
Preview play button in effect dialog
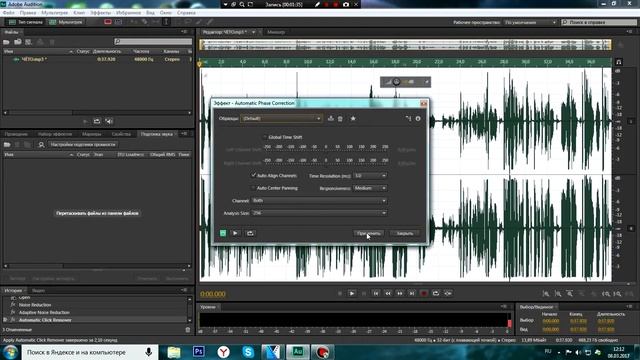235,233
